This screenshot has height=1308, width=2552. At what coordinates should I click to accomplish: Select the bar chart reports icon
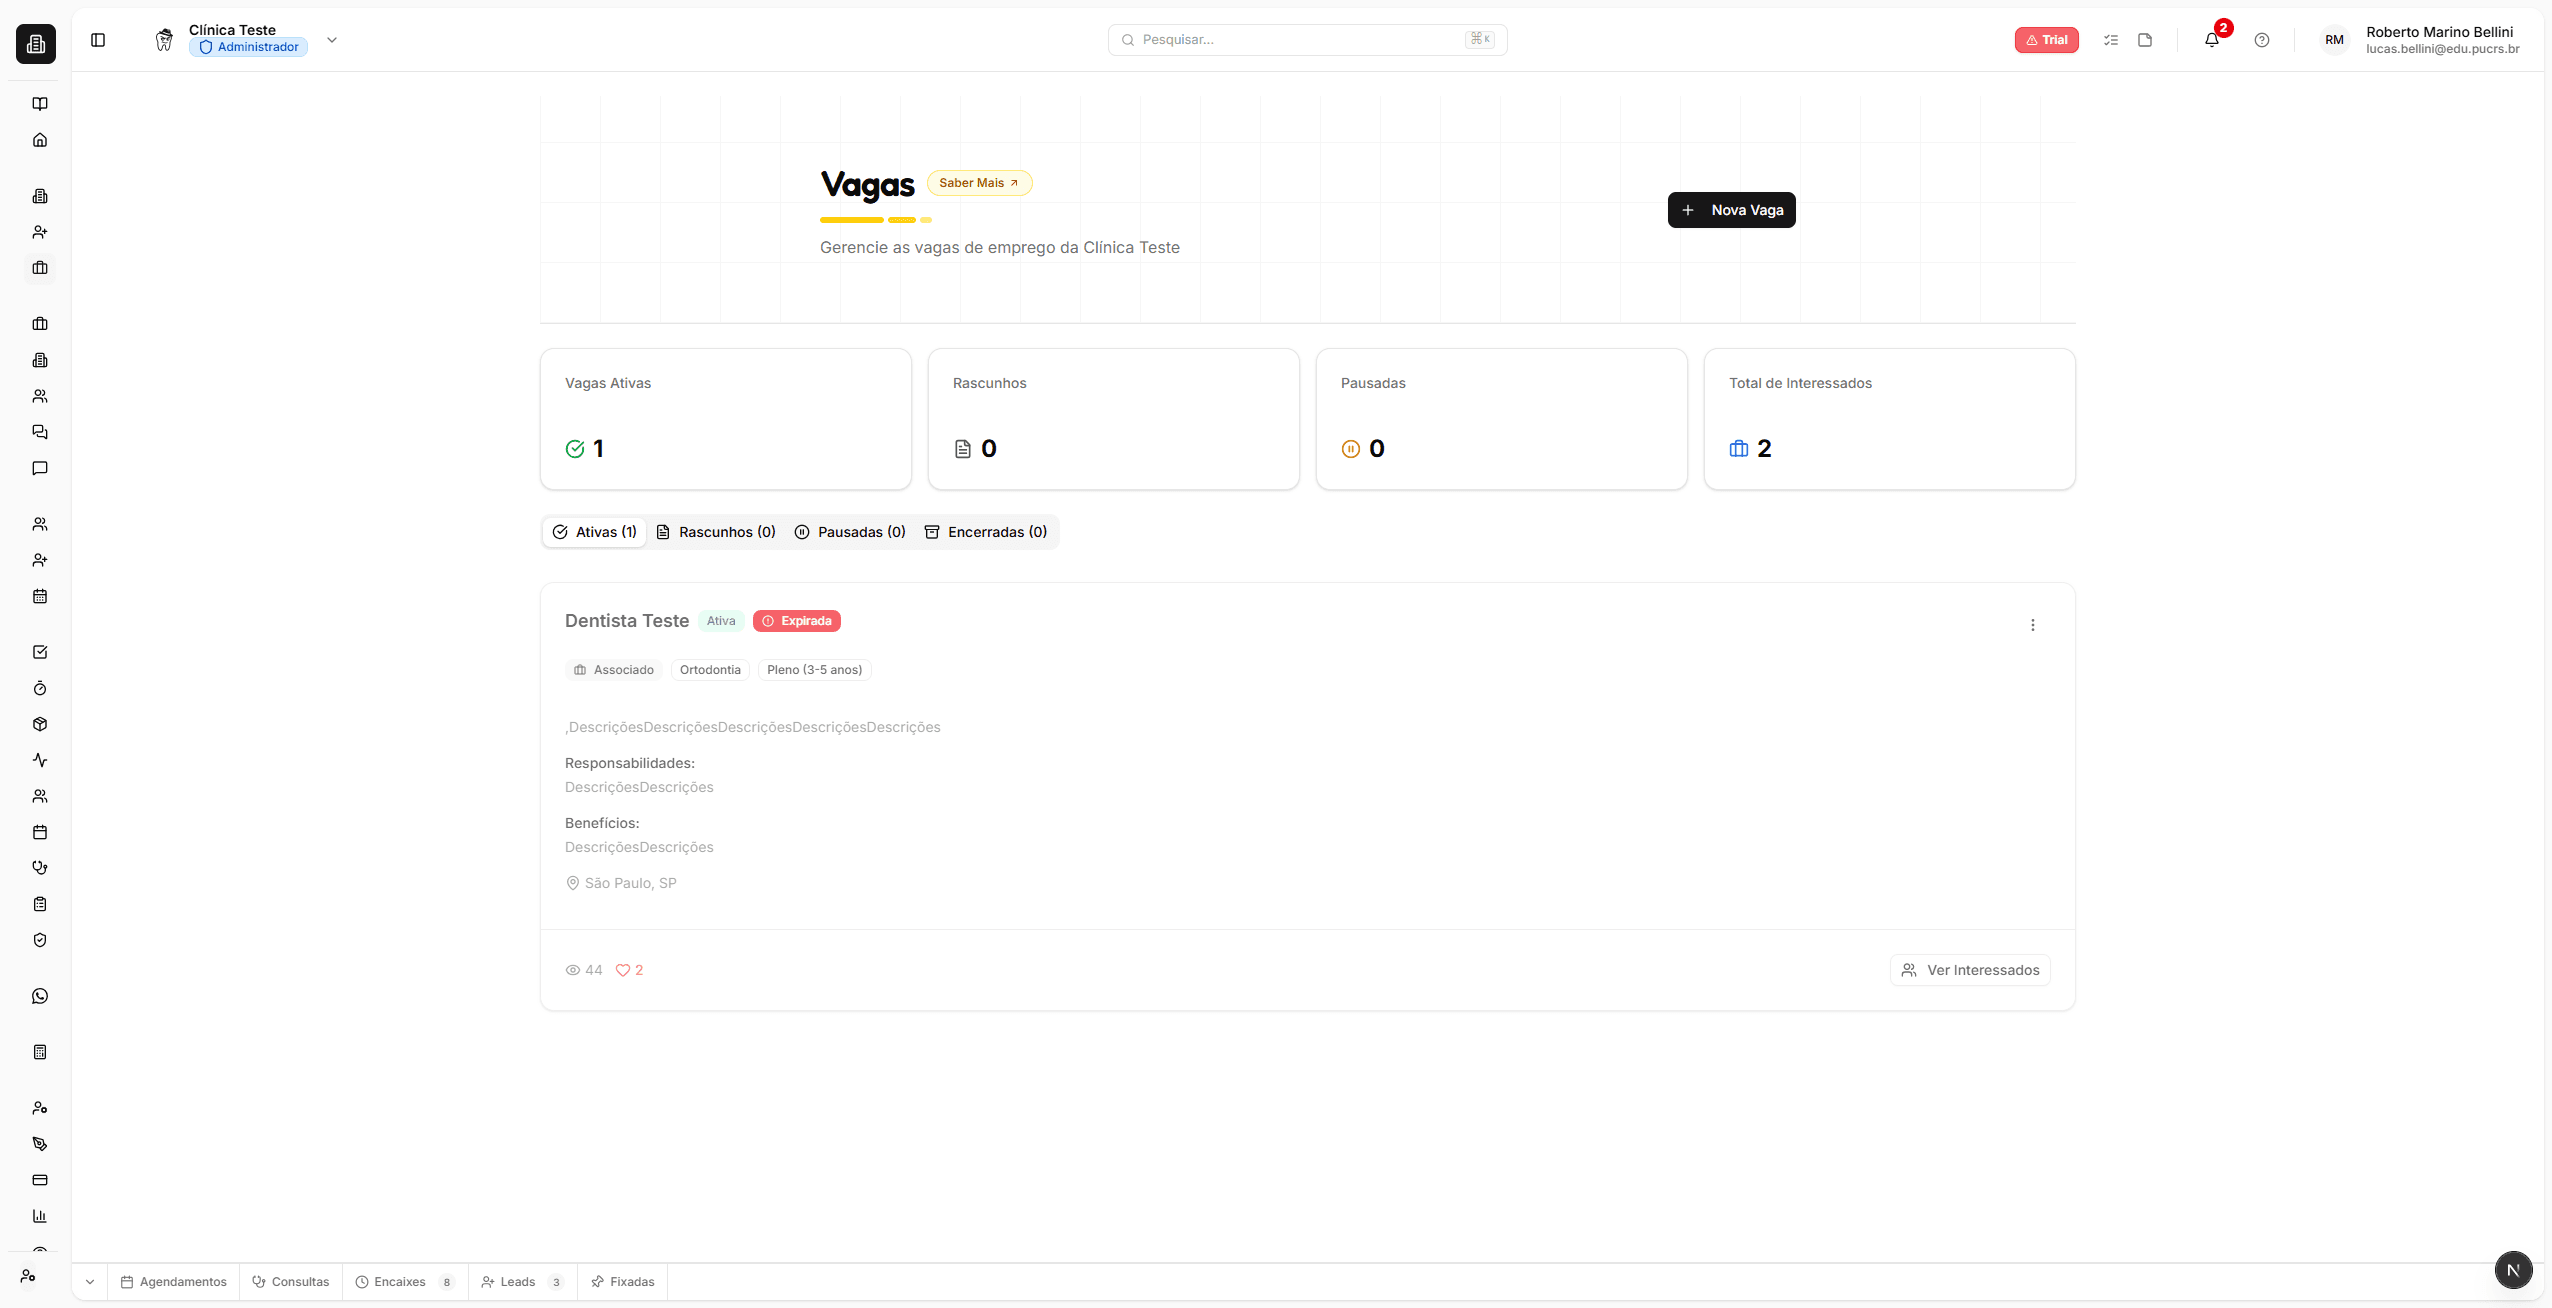[39, 1216]
